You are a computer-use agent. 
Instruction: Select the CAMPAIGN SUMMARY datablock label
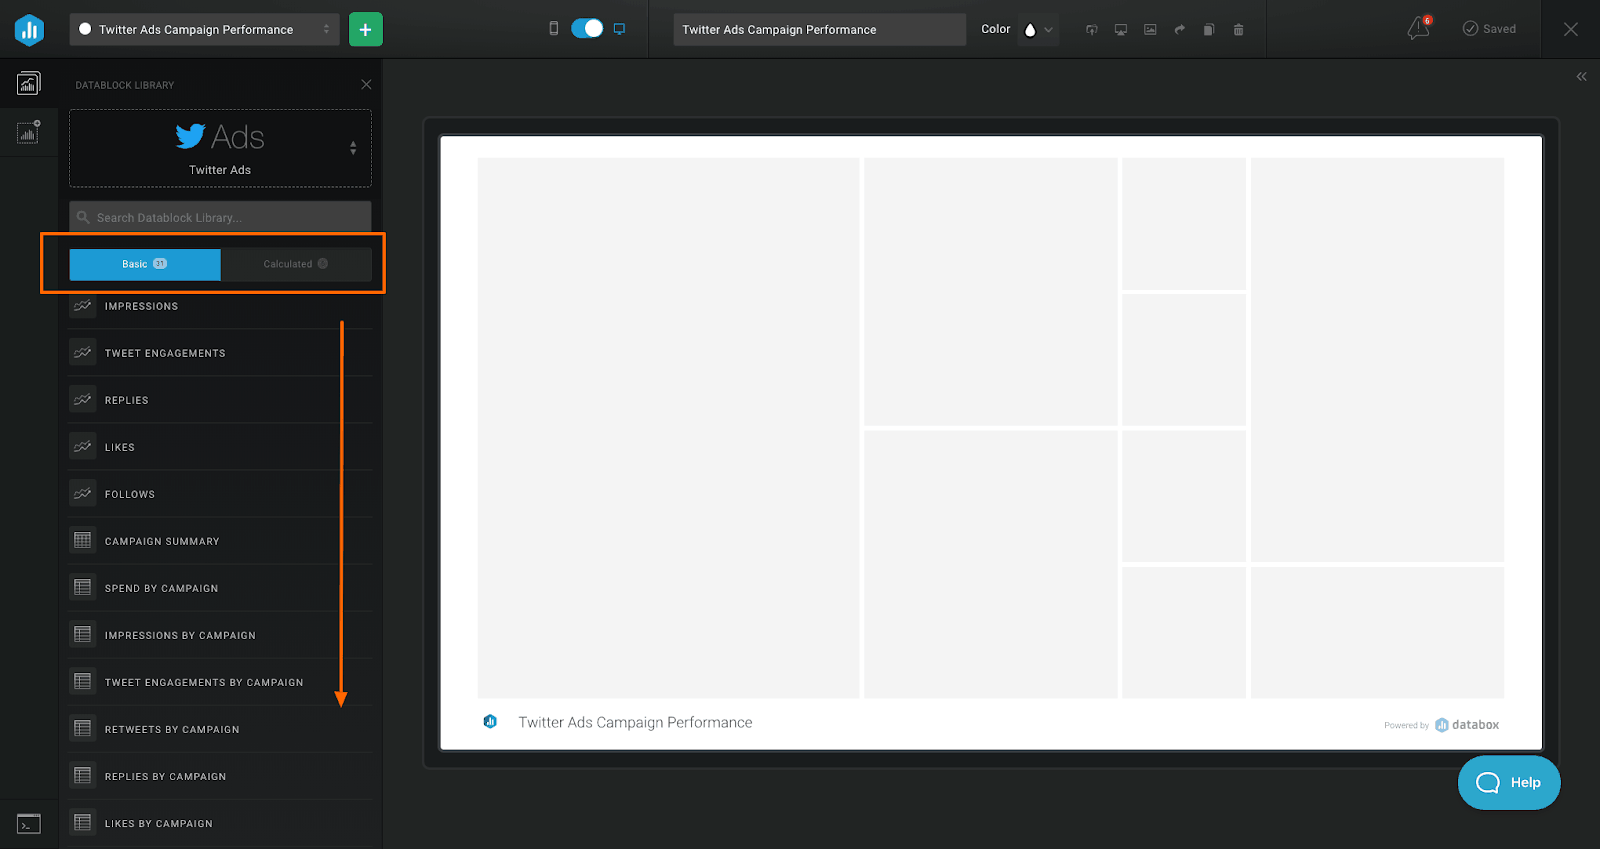[x=162, y=541]
